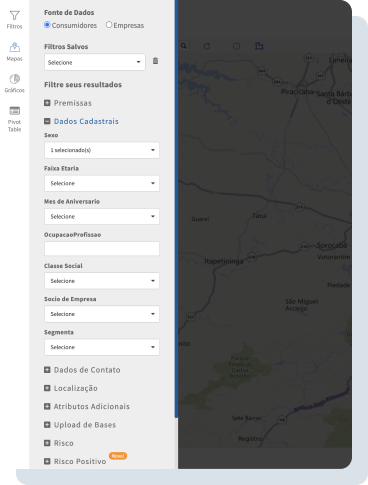The height and width of the screenshot is (485, 368).
Task: Click the OcupacaoProfissao input field
Action: (102, 249)
